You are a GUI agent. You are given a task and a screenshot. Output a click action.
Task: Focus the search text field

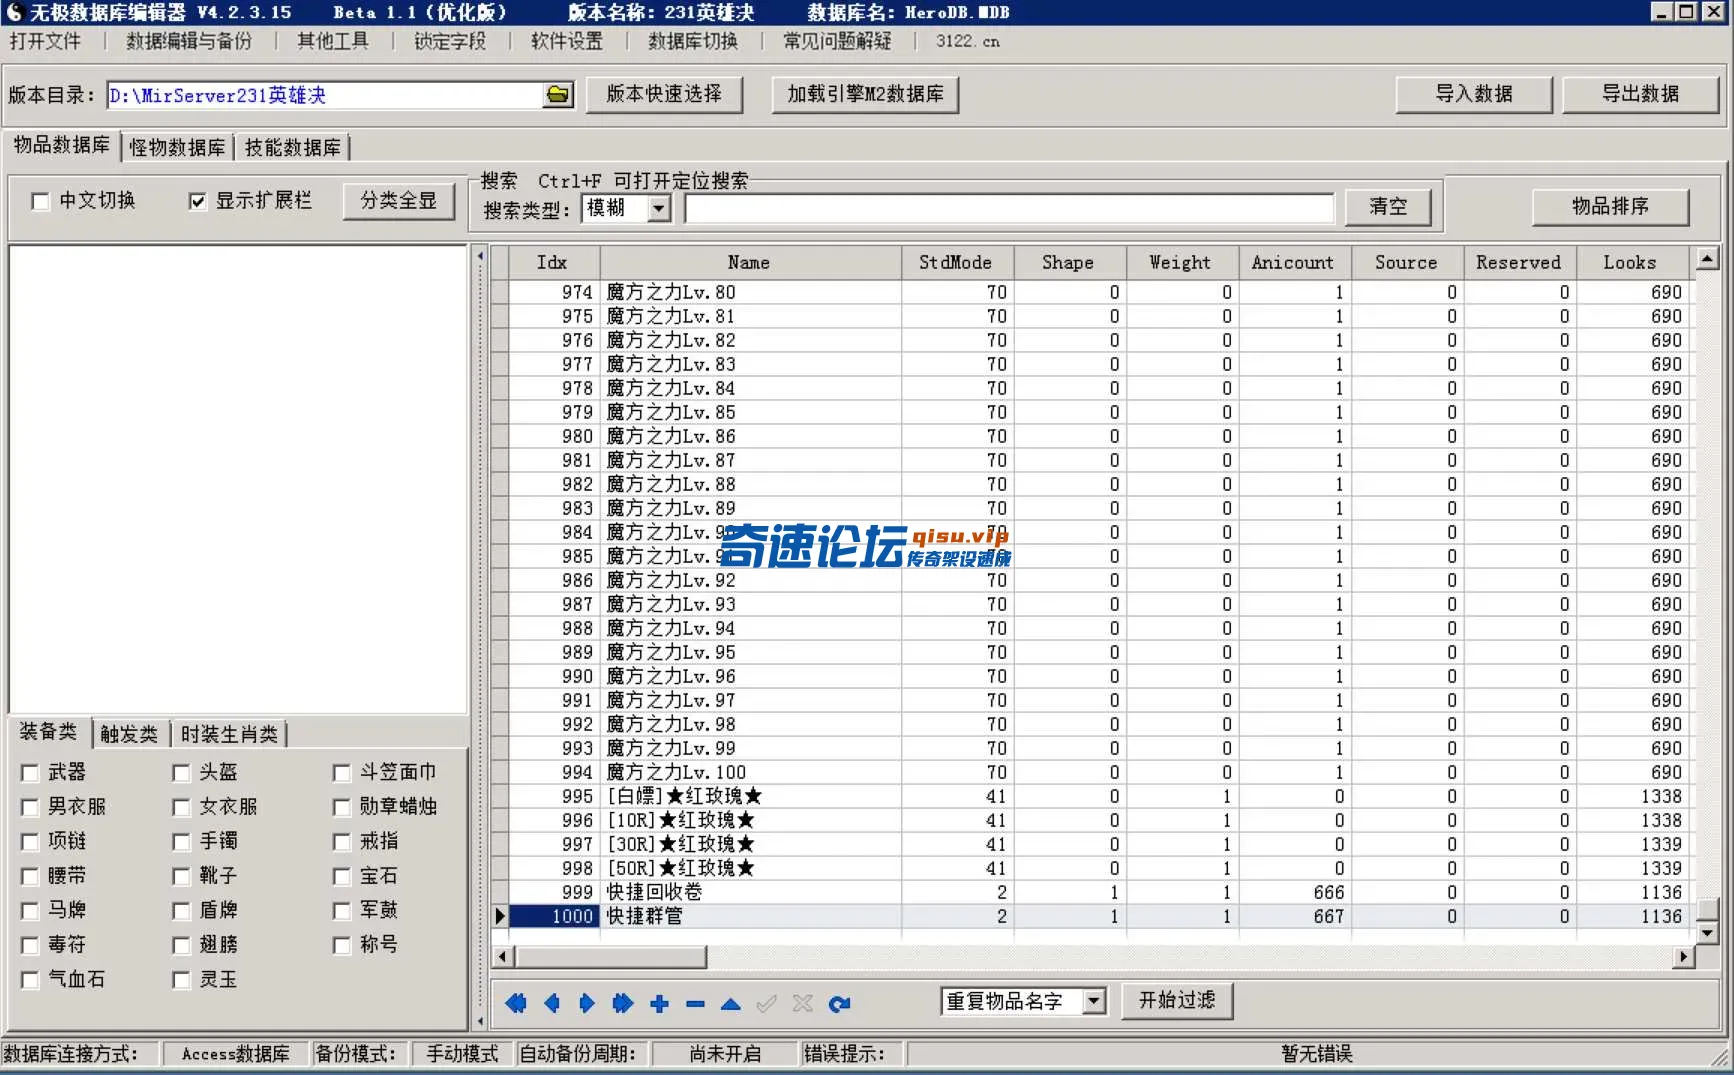tap(1009, 208)
